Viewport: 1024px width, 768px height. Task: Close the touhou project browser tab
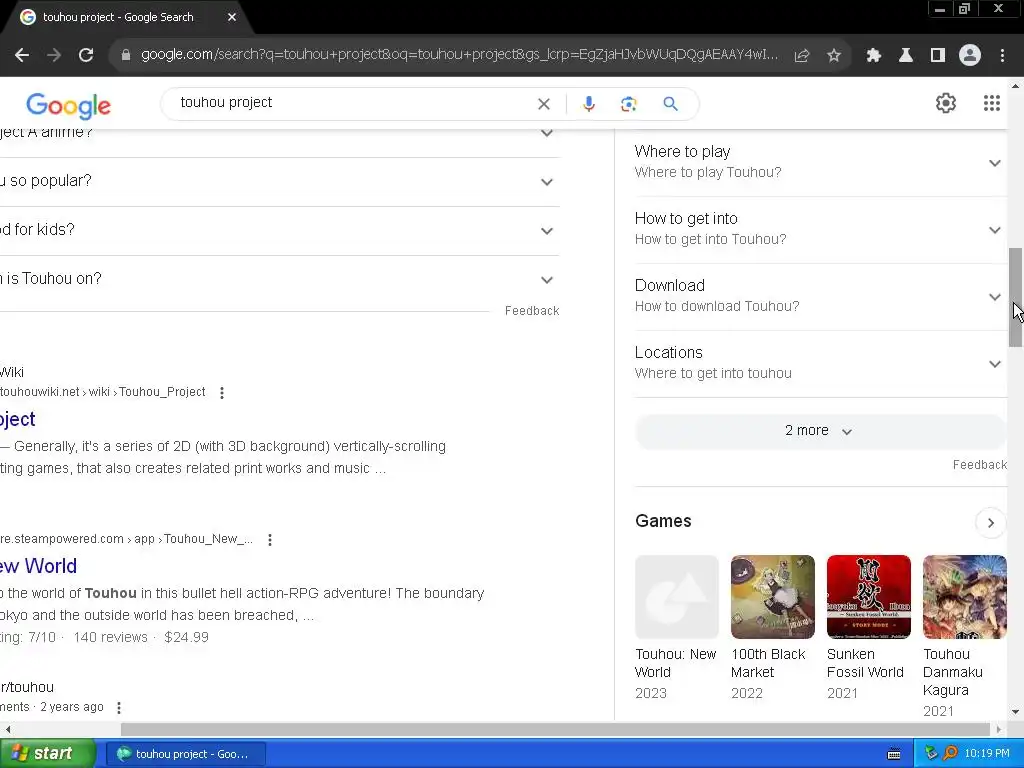pyautogui.click(x=232, y=17)
